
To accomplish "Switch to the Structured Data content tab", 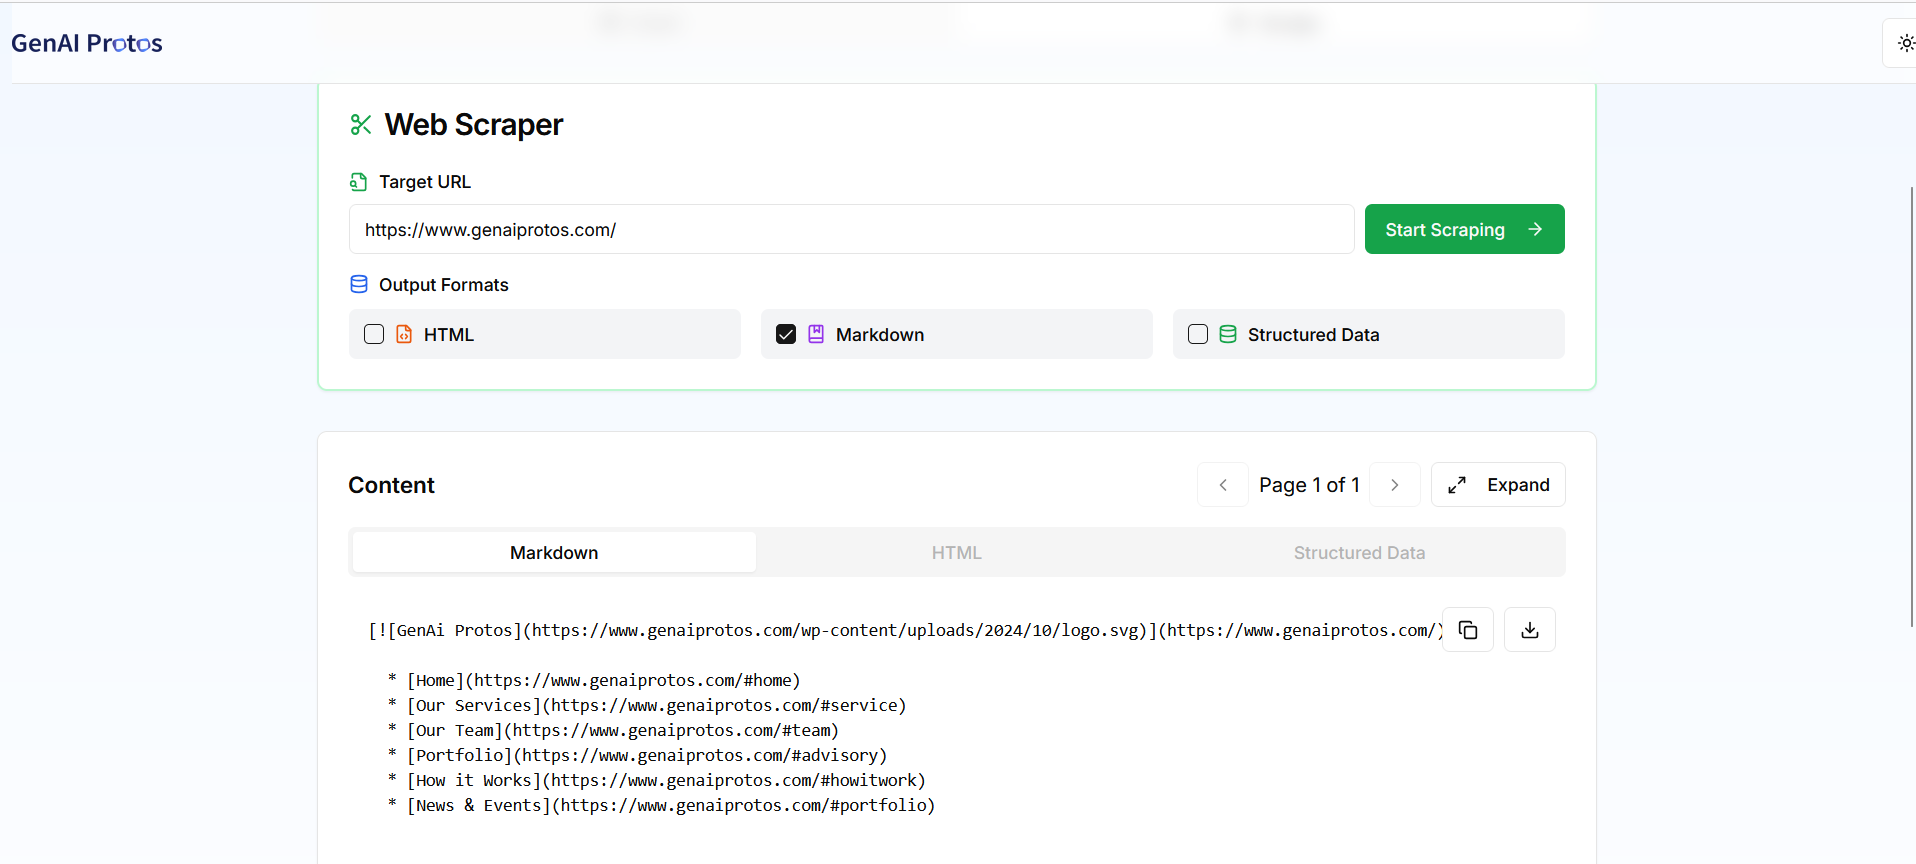I will [1359, 552].
